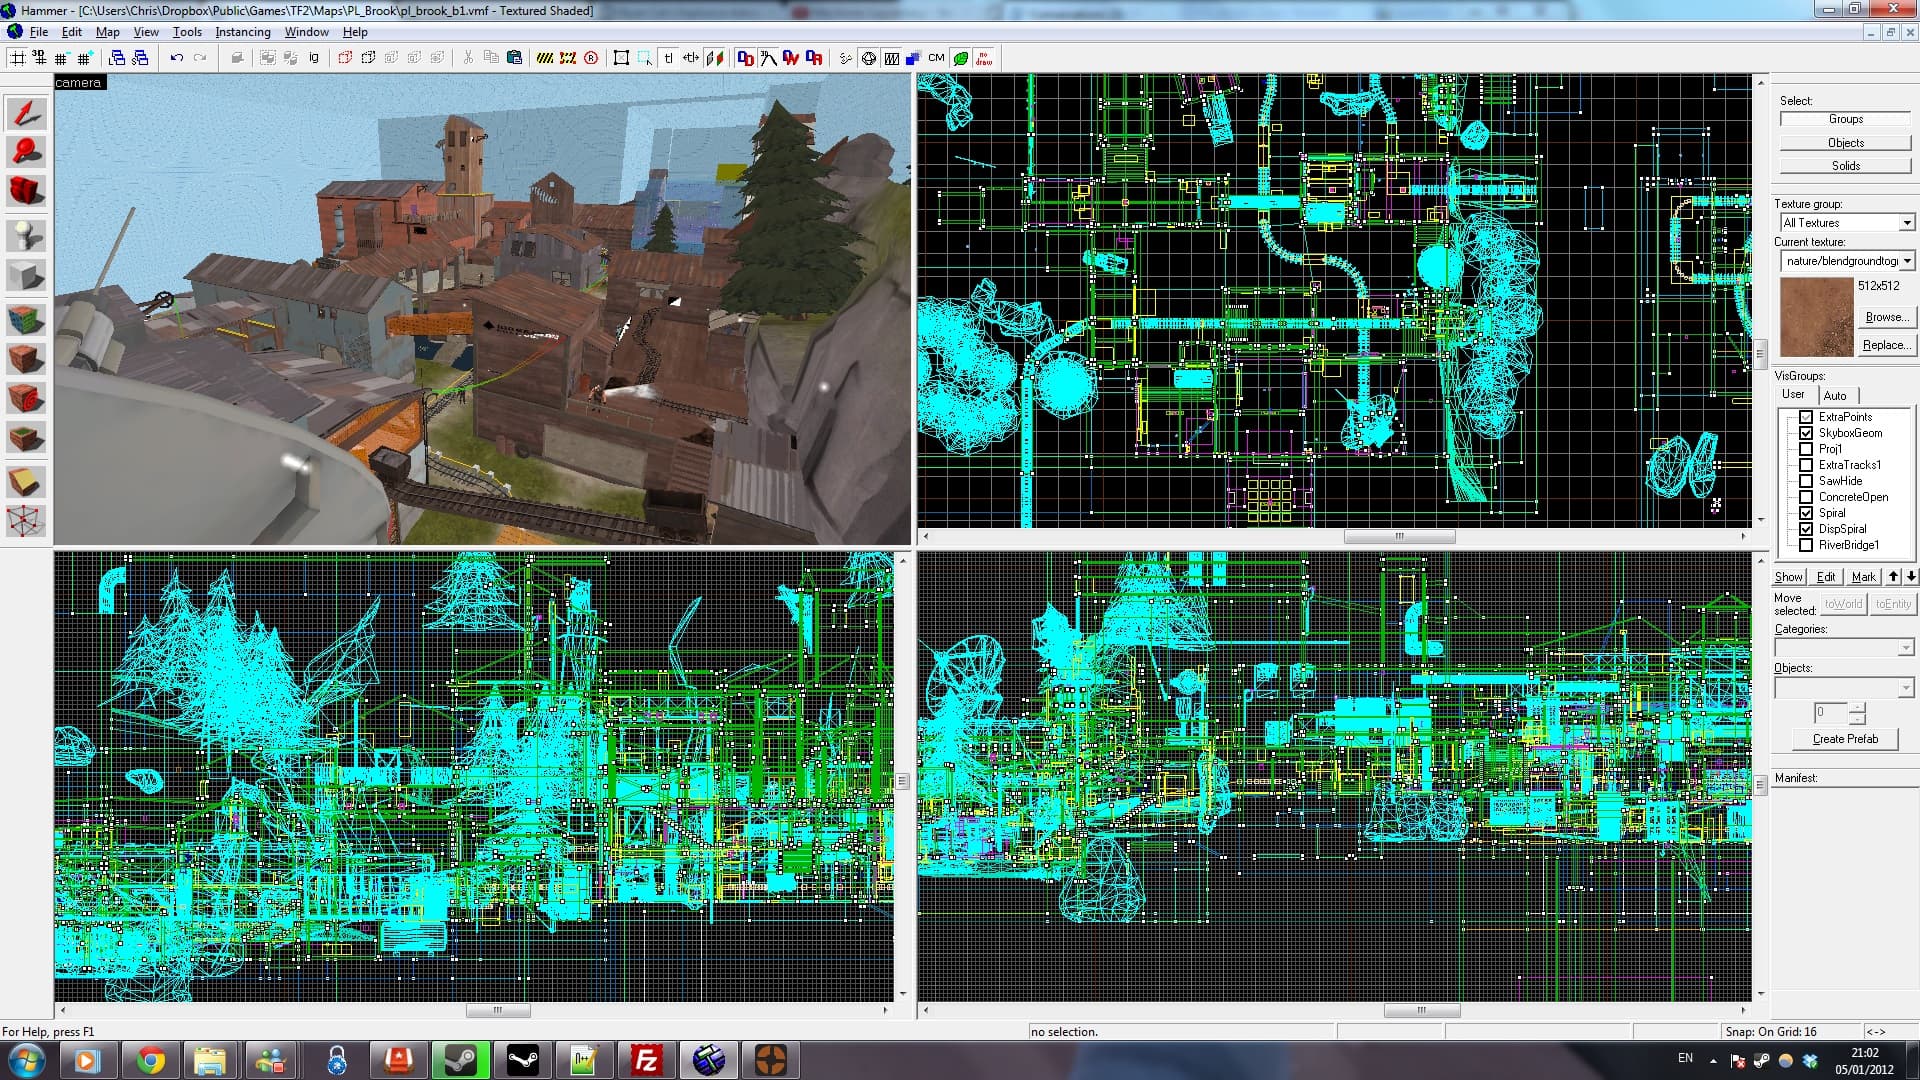Open the Edit menu
Viewport: 1920px width, 1080px height.
(x=72, y=32)
